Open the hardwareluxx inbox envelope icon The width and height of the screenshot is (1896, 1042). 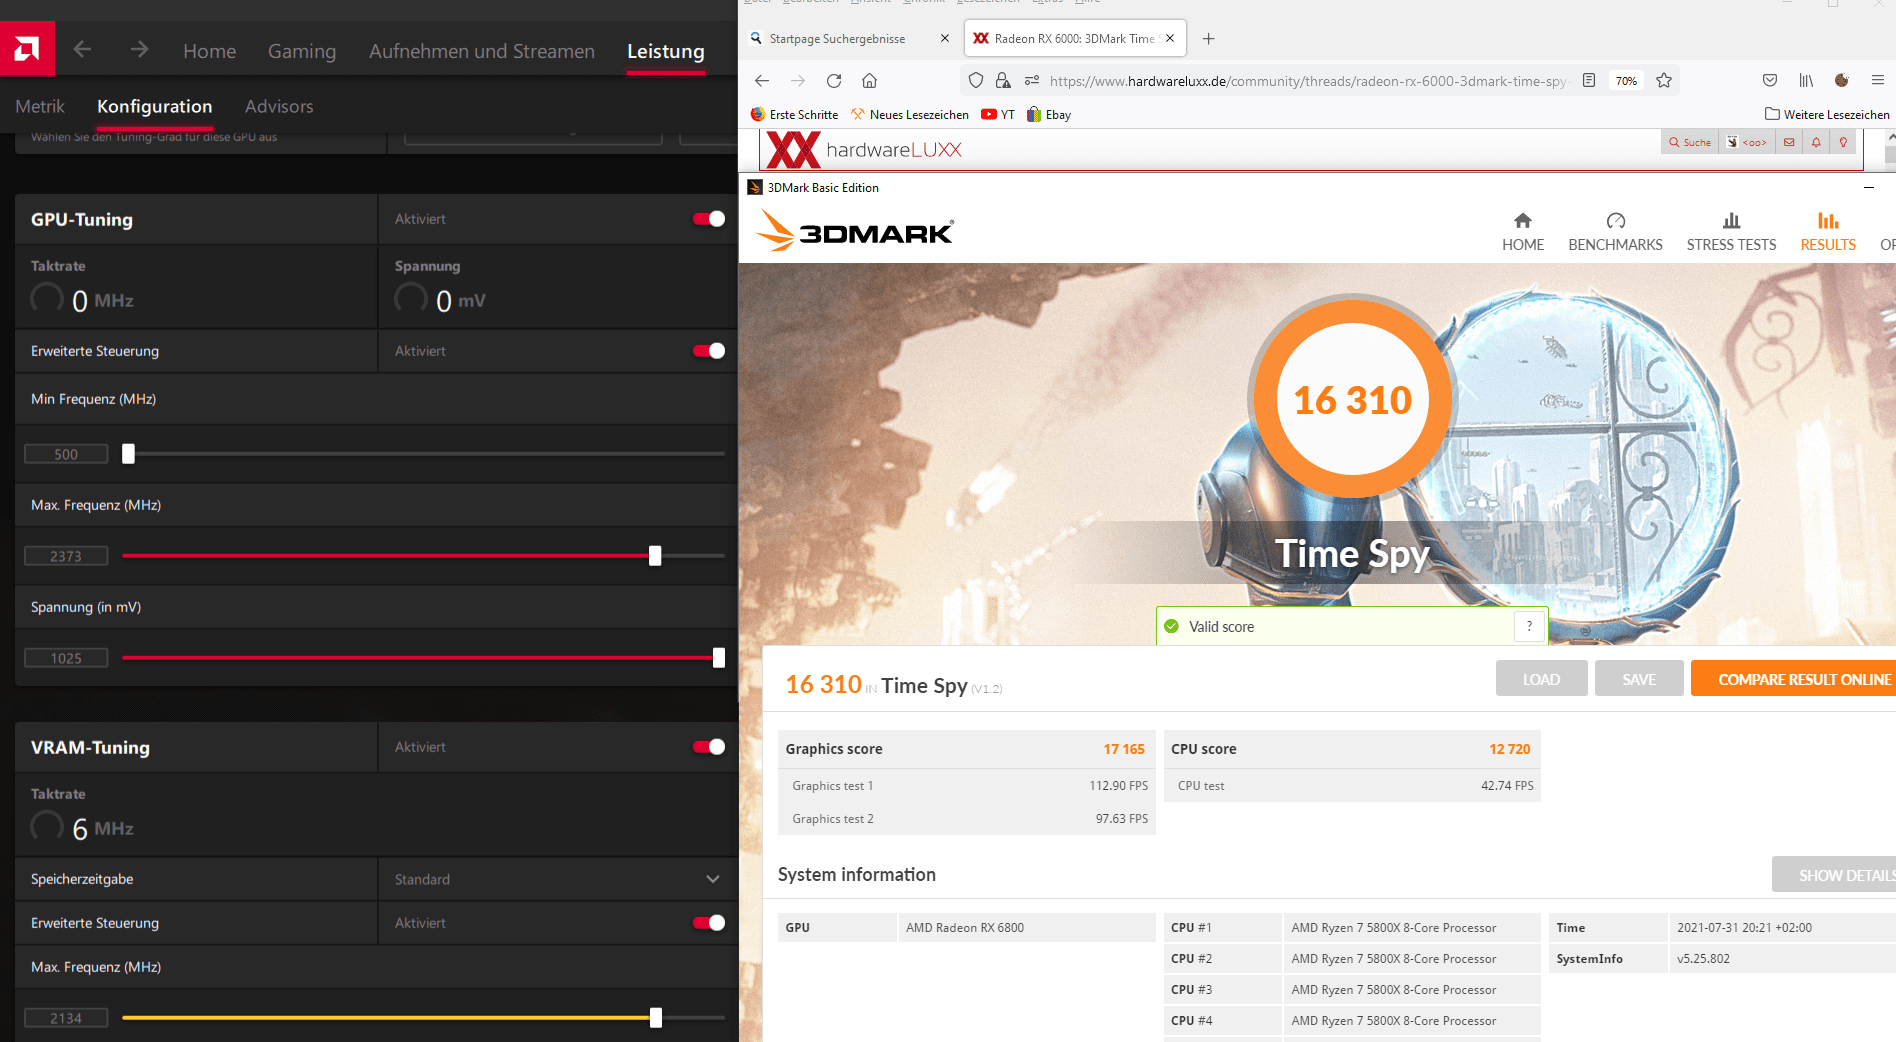pos(1789,142)
